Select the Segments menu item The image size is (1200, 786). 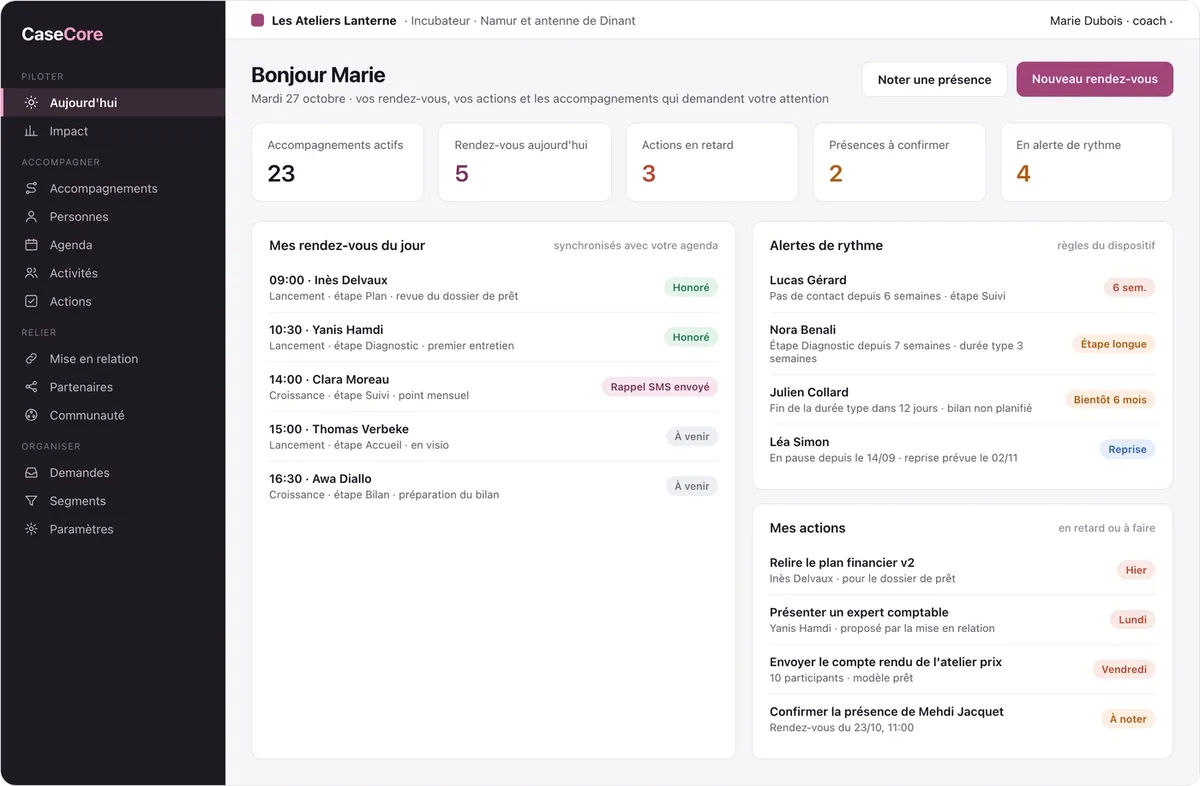tap(112, 501)
